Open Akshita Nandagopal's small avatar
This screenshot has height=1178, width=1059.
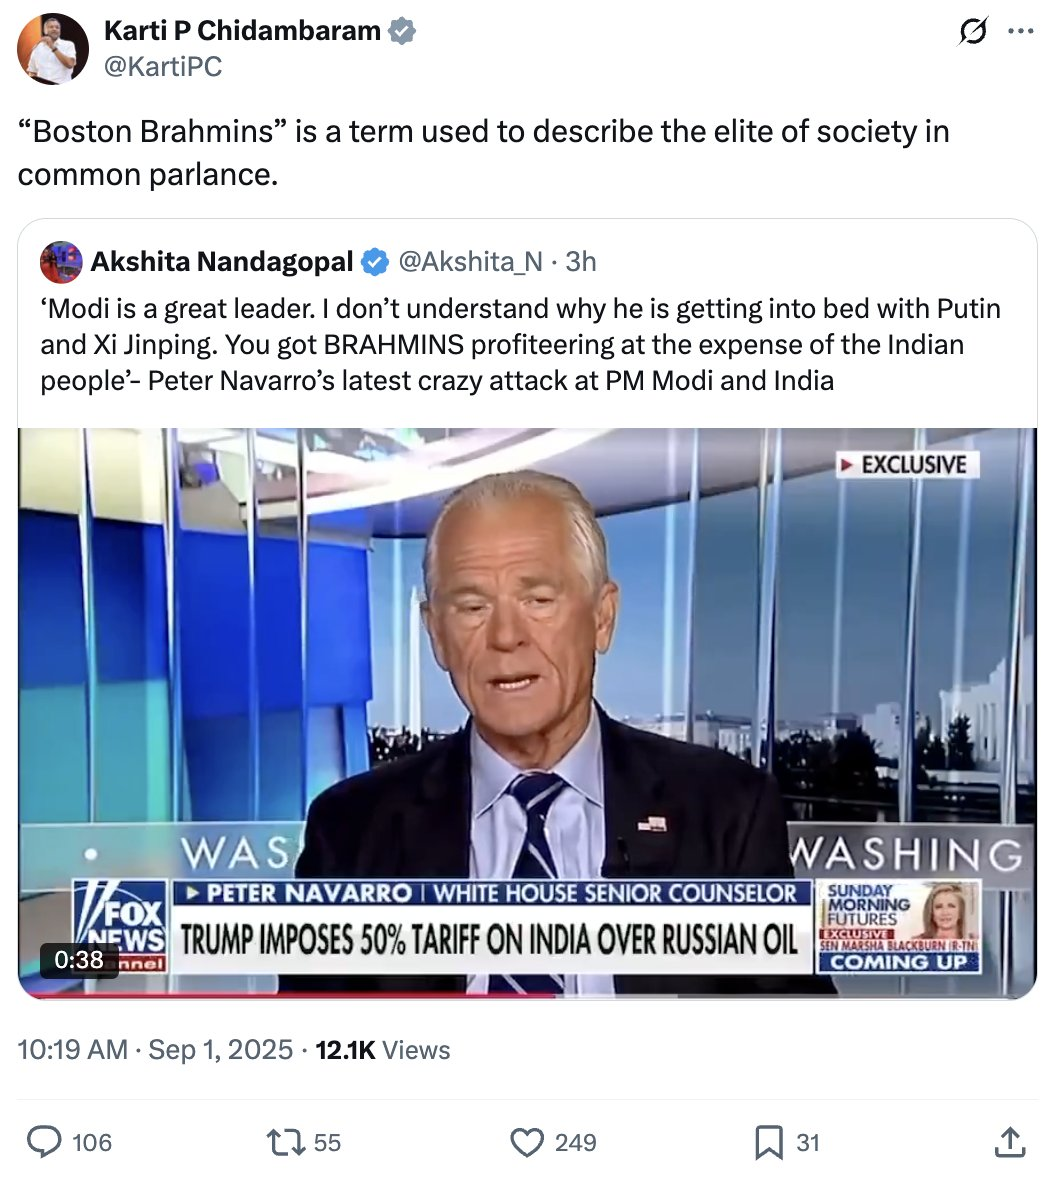point(61,261)
